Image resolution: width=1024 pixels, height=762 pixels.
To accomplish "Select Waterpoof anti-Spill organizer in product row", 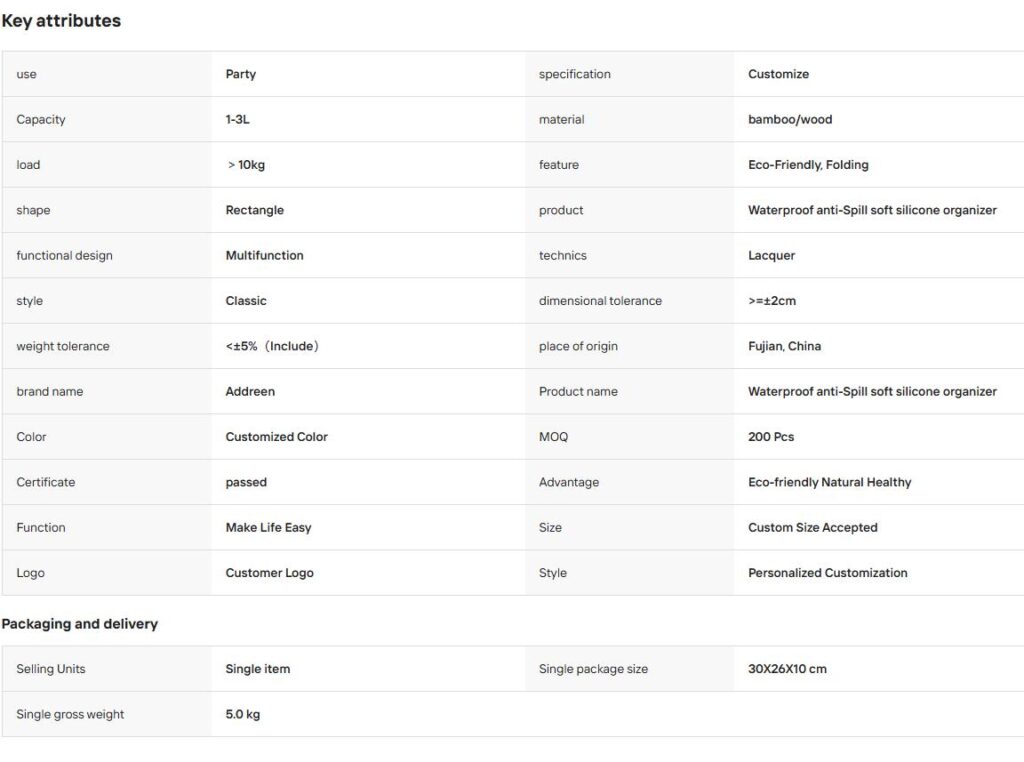I will pyautogui.click(x=872, y=210).
